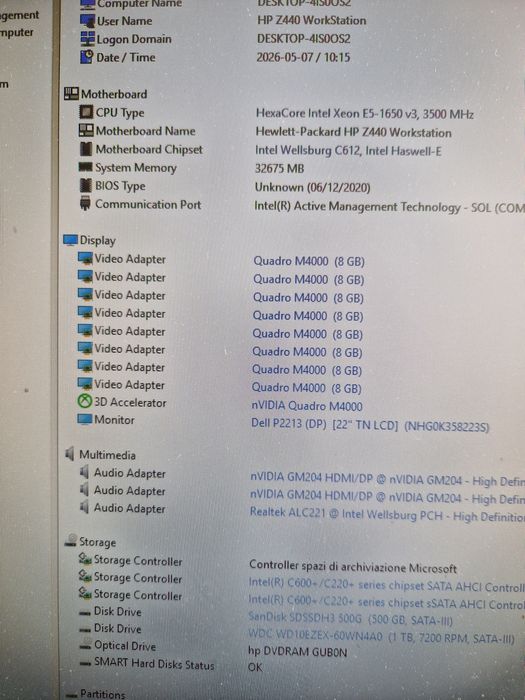Click the 'Motherboard' section heading

(x=114, y=94)
